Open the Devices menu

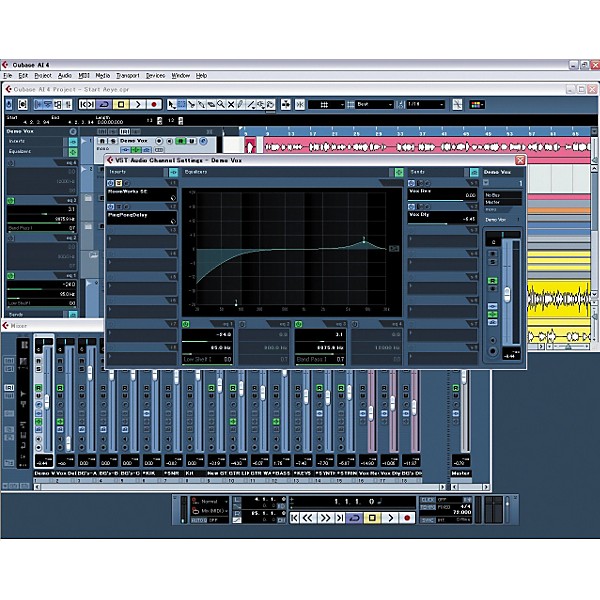(155, 76)
